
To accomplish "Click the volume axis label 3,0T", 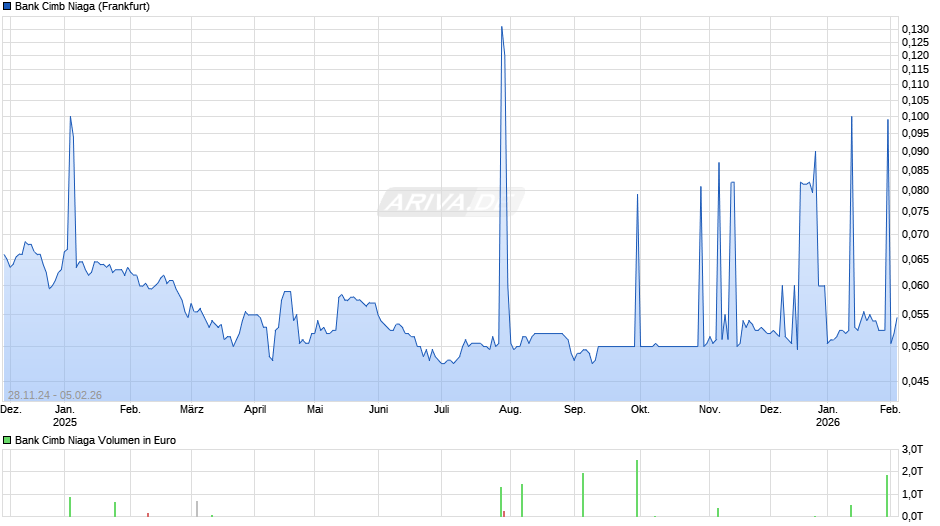I will (x=912, y=449).
